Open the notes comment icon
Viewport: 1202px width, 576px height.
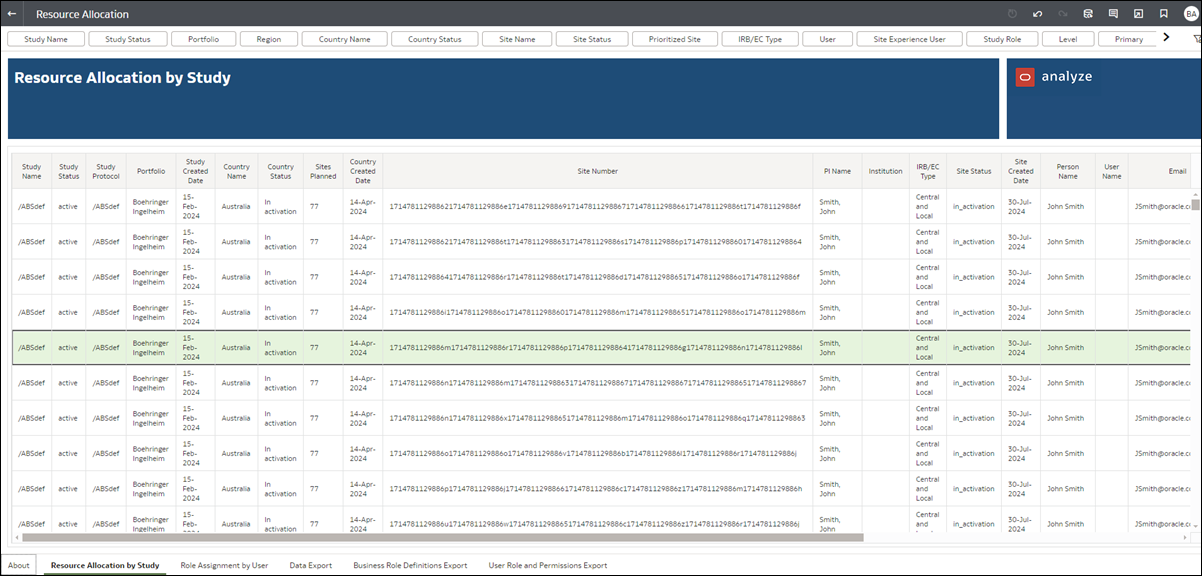1113,14
